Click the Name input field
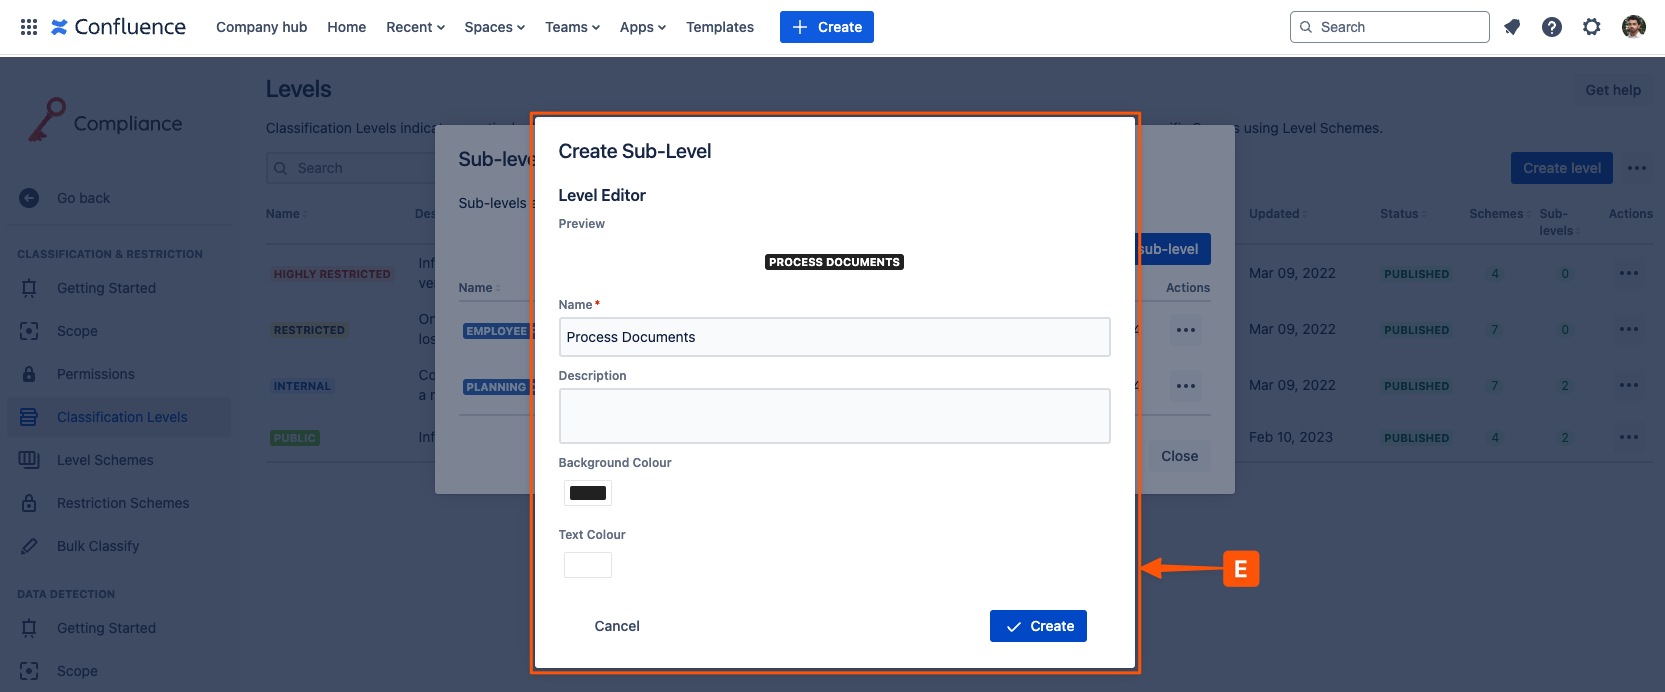 point(834,337)
